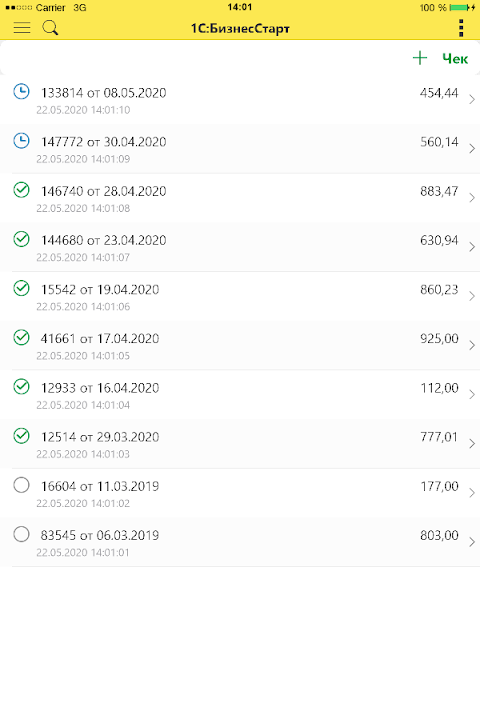Select row '16604 от 11.03.2019'
Viewport: 480px width, 723px height.
240,493
